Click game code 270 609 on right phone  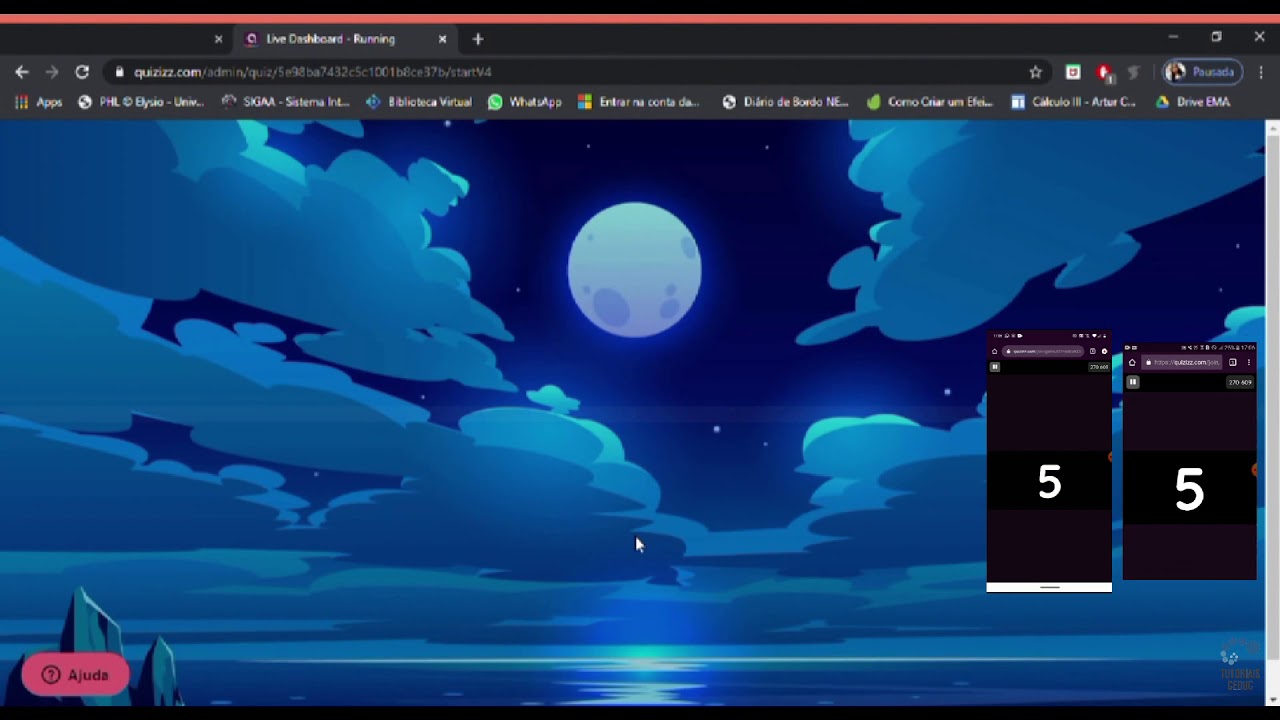(1240, 382)
